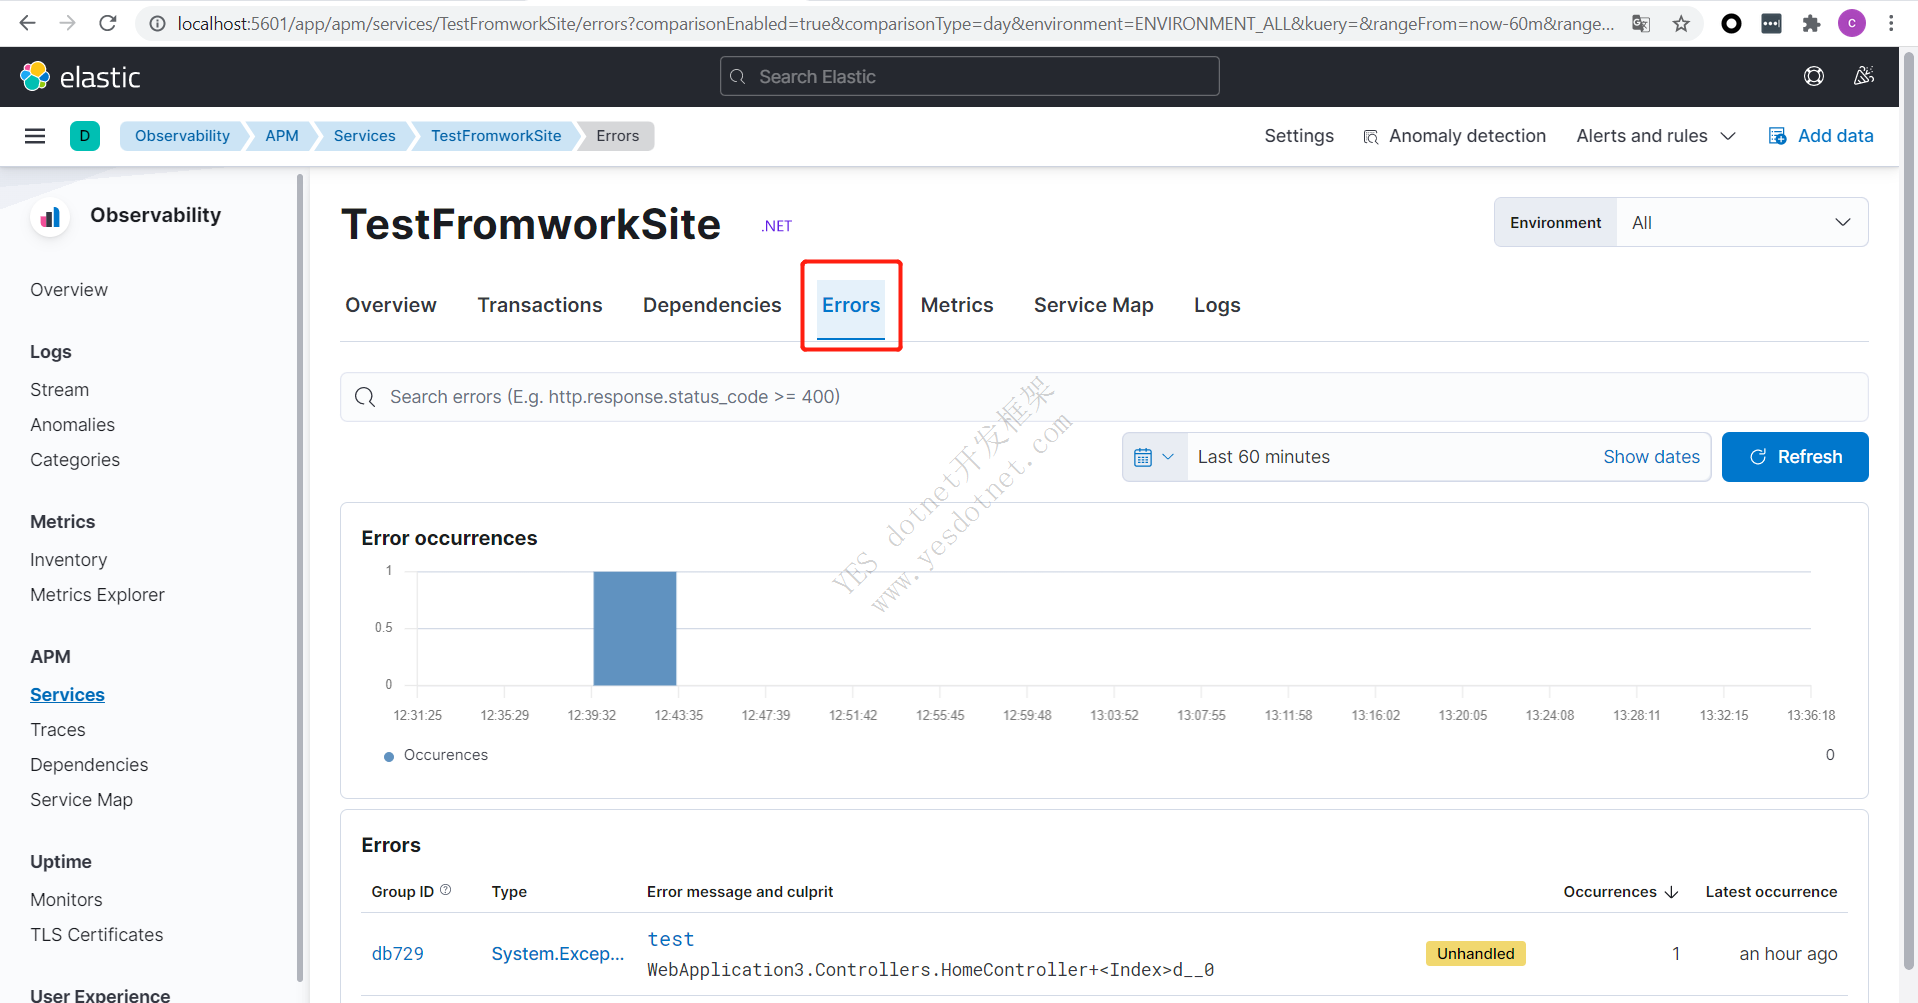Open Anomaly detection settings

pos(1455,136)
